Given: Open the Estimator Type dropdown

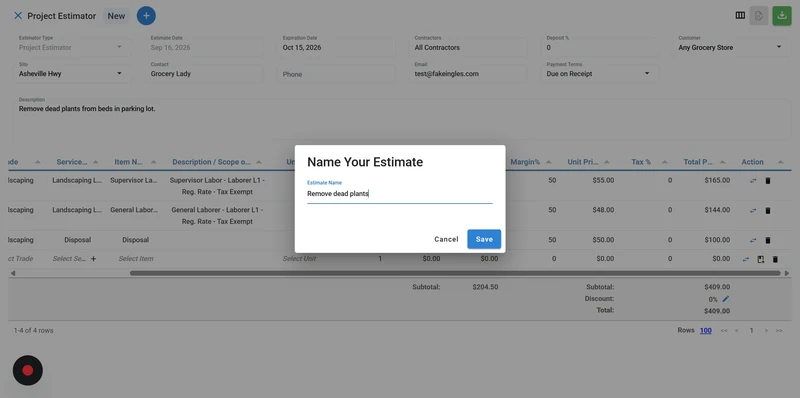Looking at the screenshot, I should [x=71, y=47].
